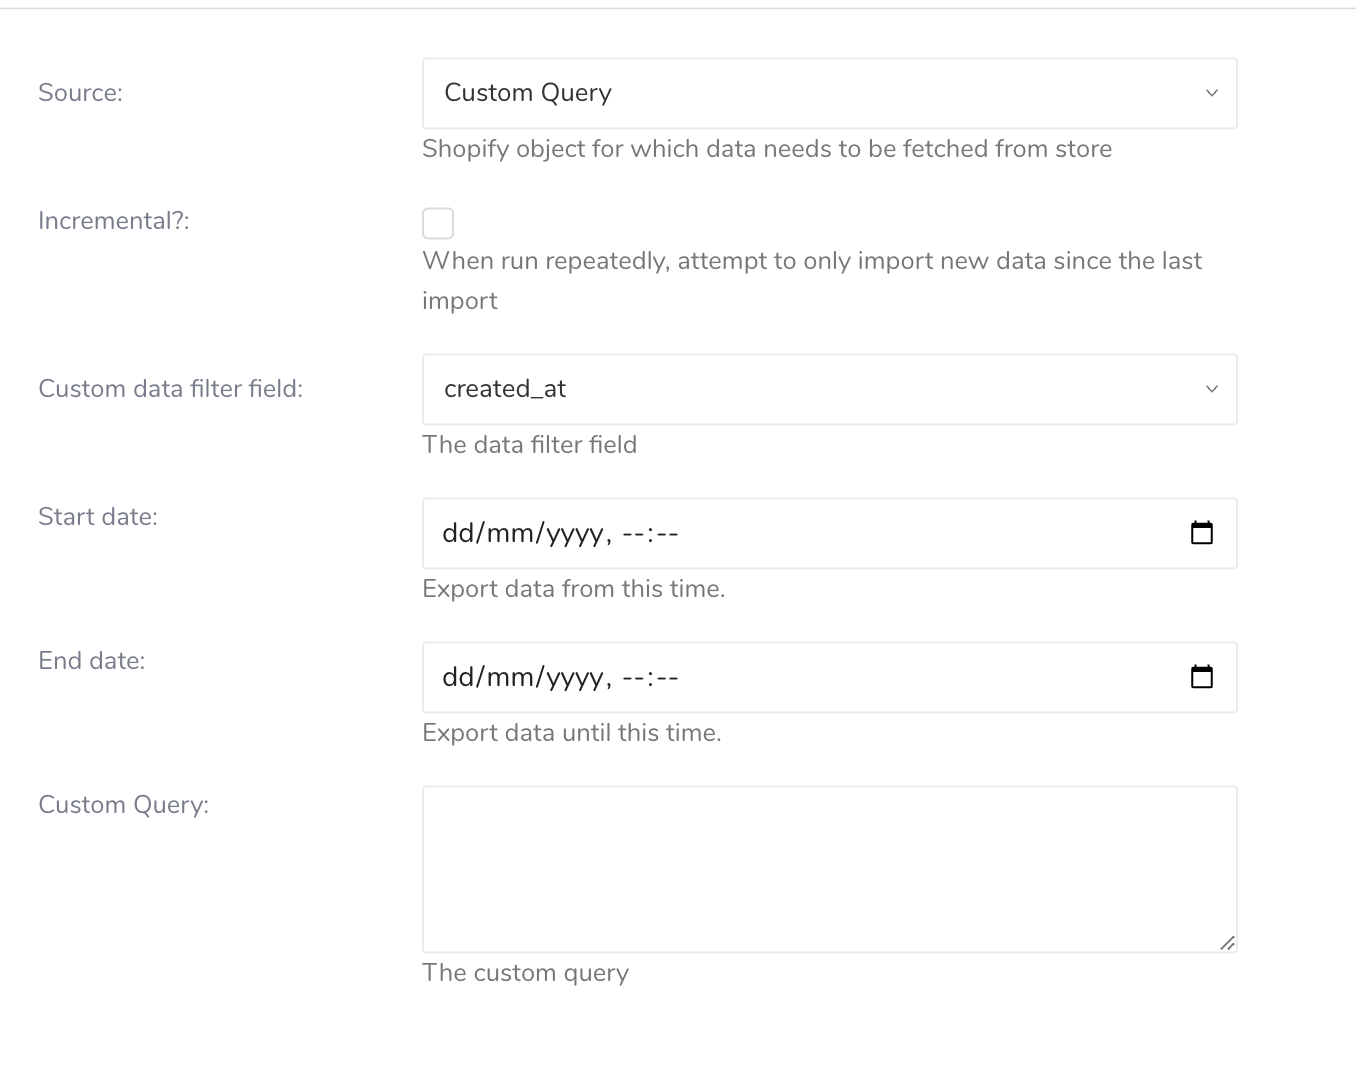Click the Custom Query textarea resize handle
This screenshot has width=1356, height=1084.
click(x=1227, y=942)
